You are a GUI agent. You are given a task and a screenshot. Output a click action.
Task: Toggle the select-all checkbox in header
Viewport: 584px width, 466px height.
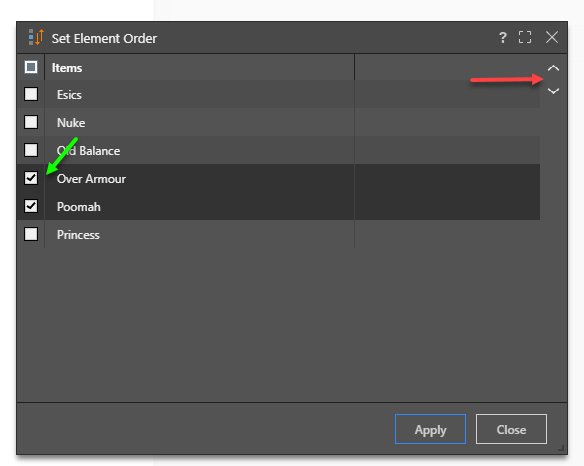click(31, 67)
